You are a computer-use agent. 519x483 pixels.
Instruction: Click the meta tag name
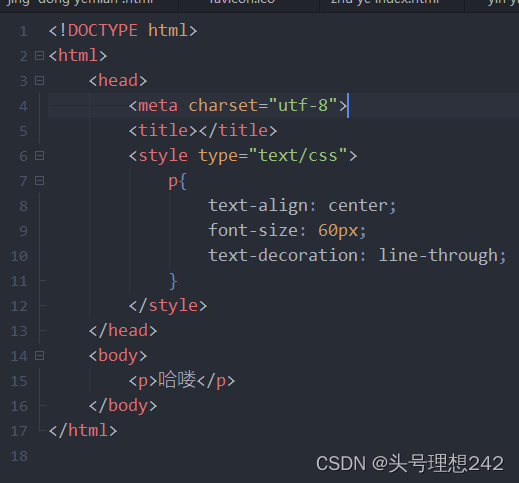[158, 106]
